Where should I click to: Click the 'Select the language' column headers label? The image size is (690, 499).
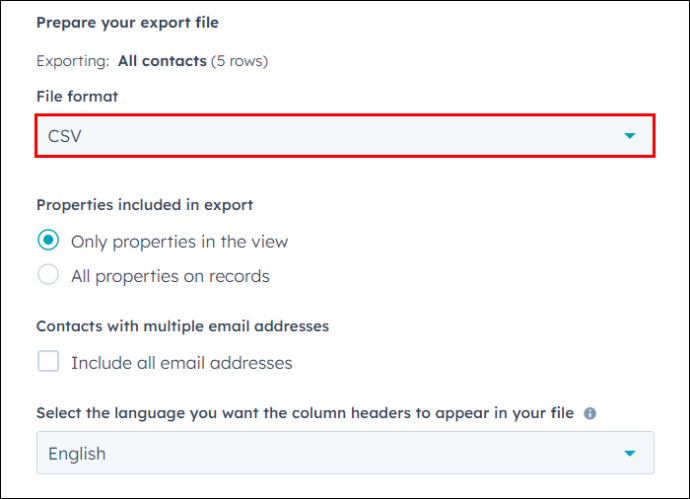pos(305,413)
